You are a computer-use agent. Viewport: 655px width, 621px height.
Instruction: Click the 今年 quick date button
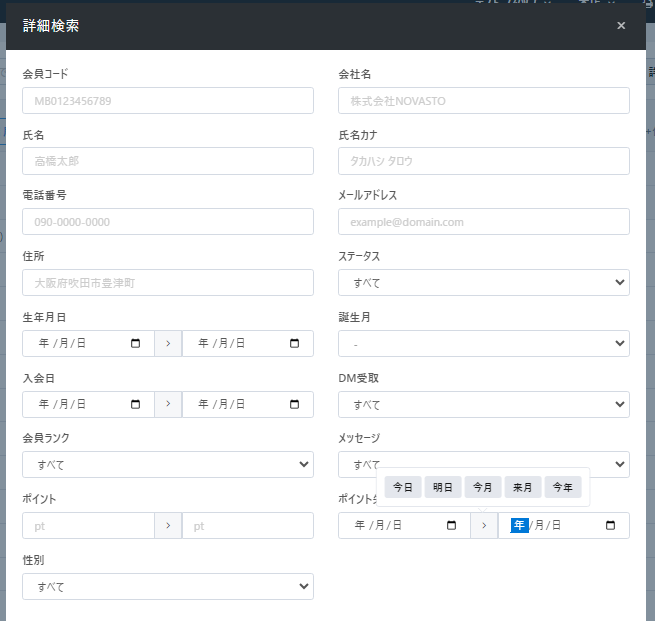point(563,487)
